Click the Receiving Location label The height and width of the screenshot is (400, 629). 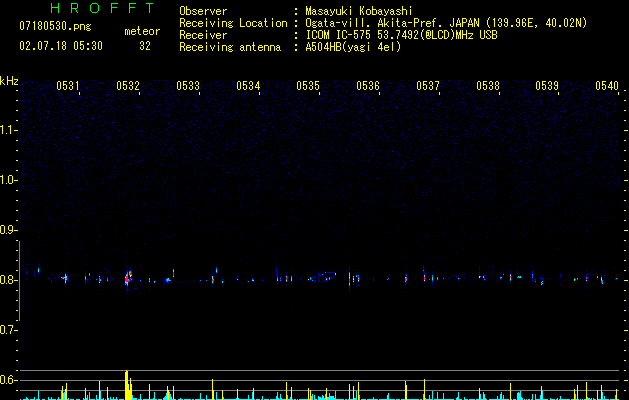(x=233, y=23)
